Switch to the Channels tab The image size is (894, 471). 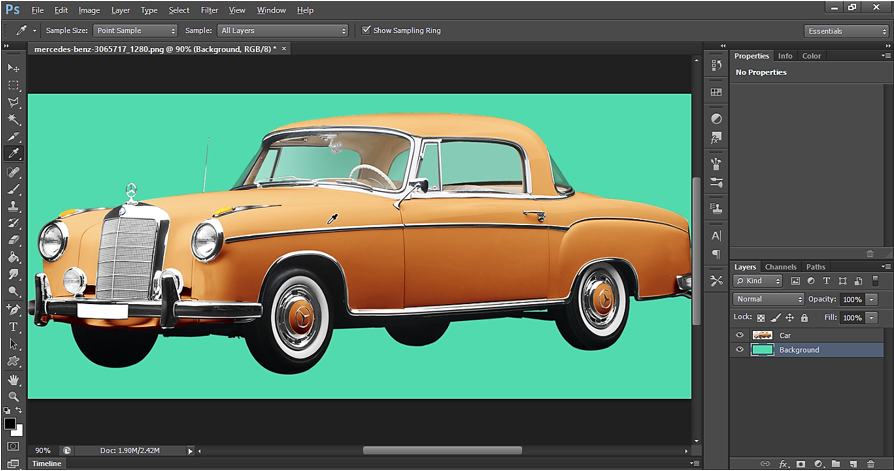780,267
